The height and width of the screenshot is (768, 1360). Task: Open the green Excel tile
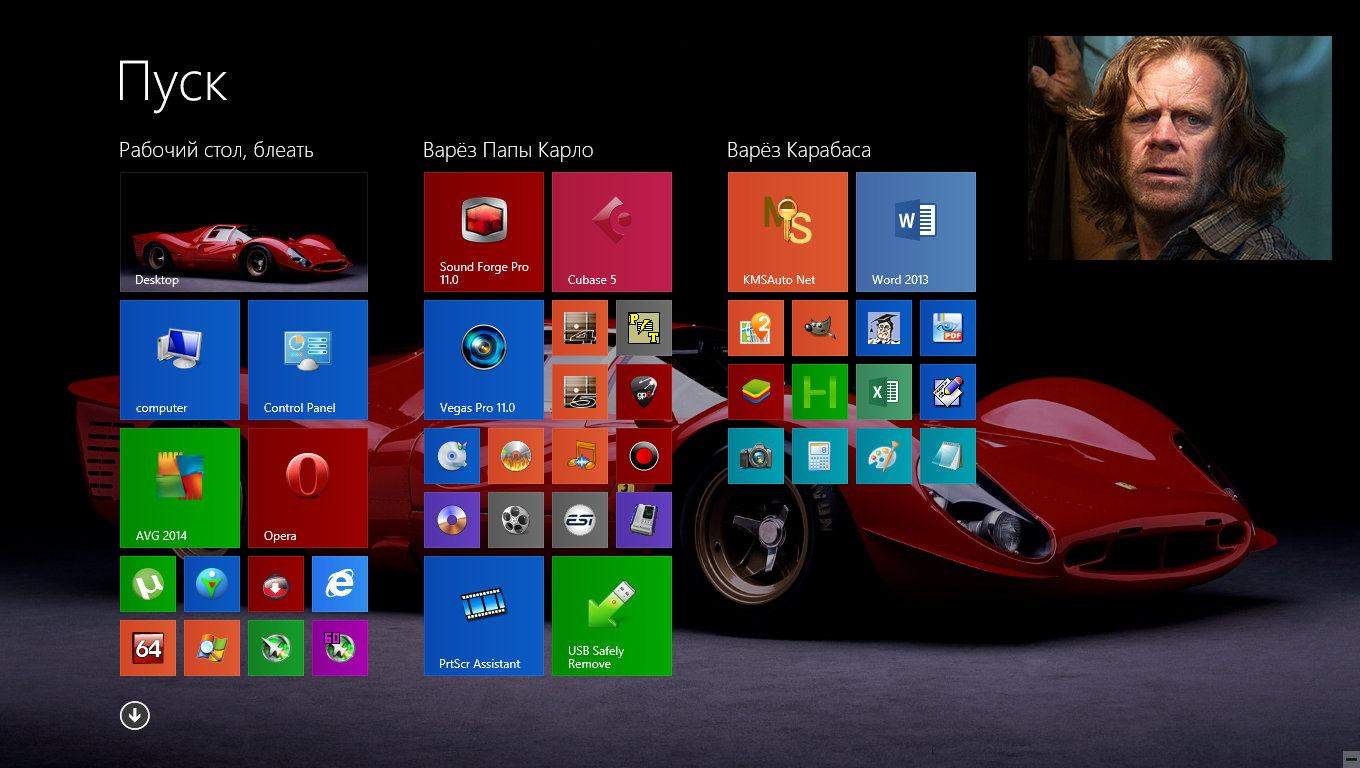[884, 392]
